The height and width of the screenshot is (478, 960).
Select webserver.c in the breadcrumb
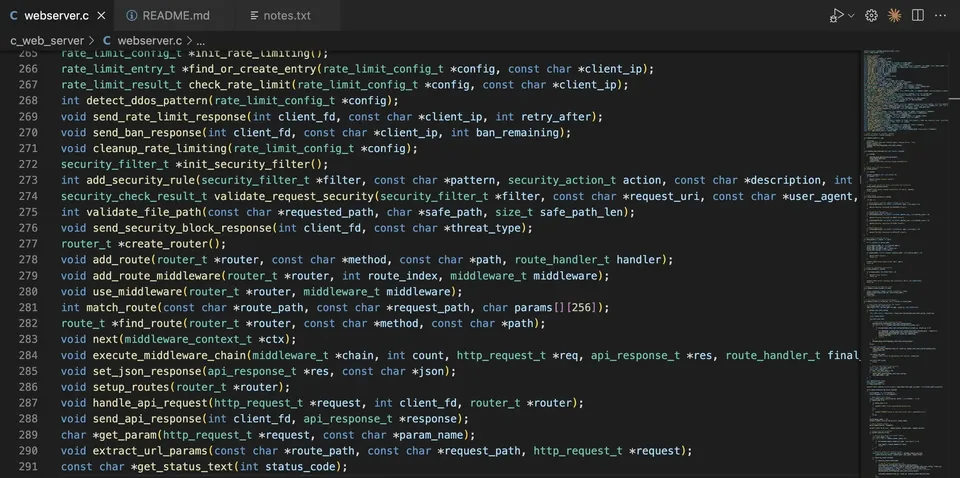point(149,41)
